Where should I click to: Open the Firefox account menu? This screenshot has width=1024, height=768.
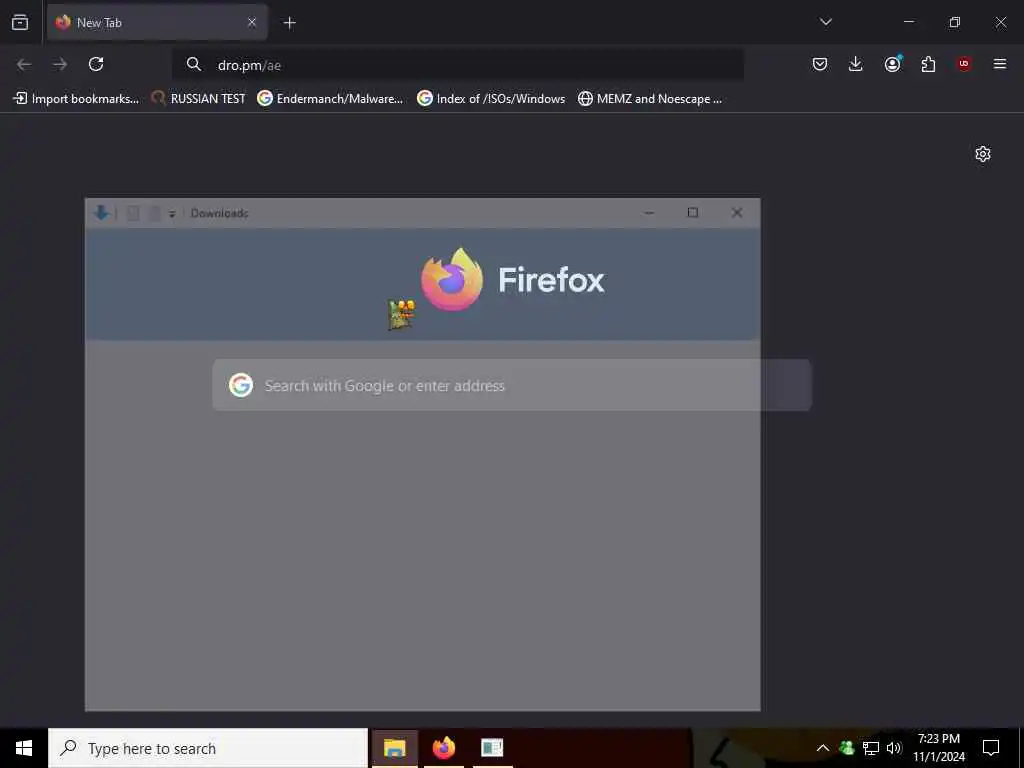892,63
